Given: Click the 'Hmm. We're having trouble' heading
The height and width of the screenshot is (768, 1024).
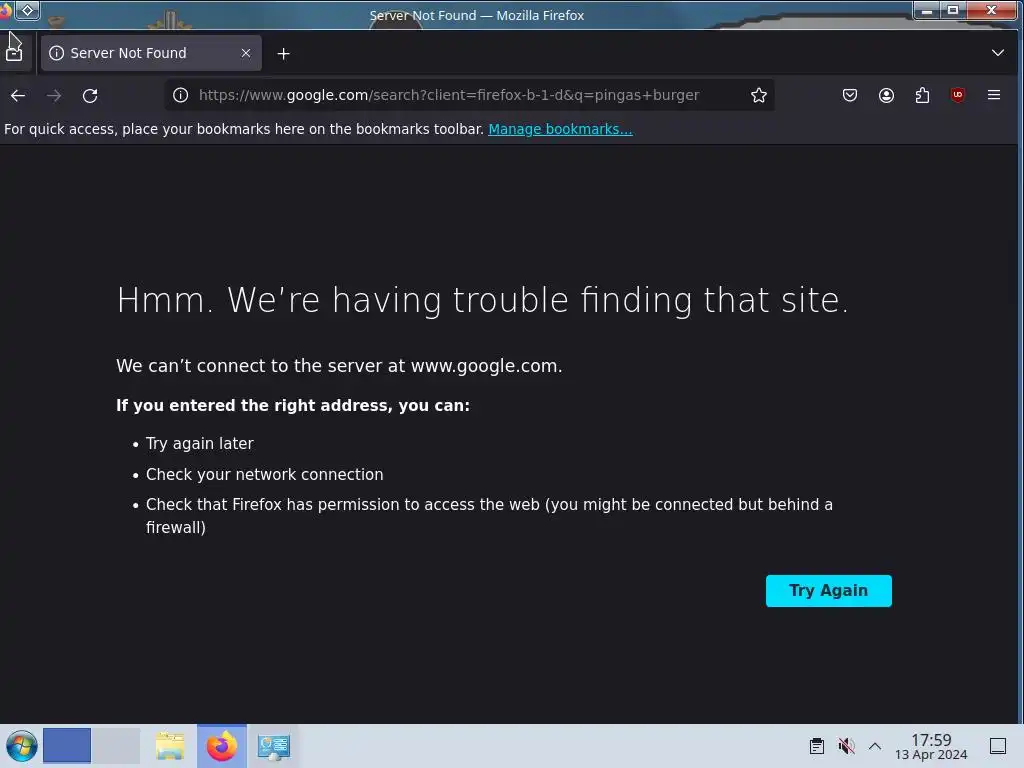Looking at the screenshot, I should click(x=483, y=300).
